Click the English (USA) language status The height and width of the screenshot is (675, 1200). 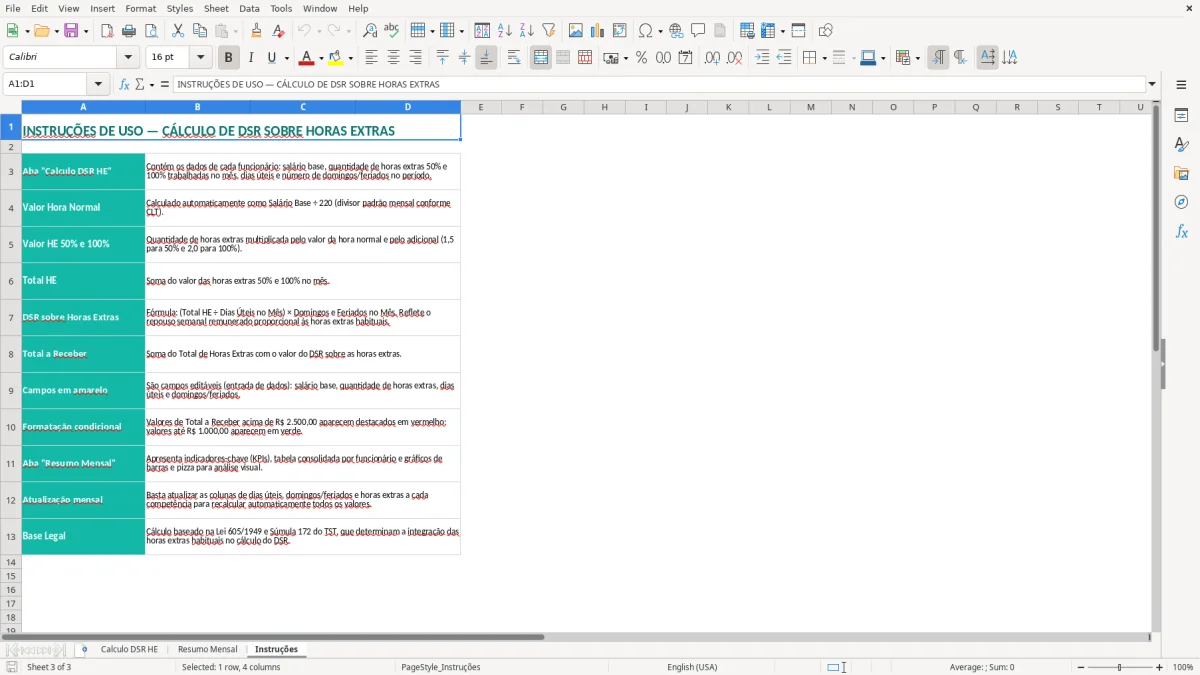click(692, 667)
